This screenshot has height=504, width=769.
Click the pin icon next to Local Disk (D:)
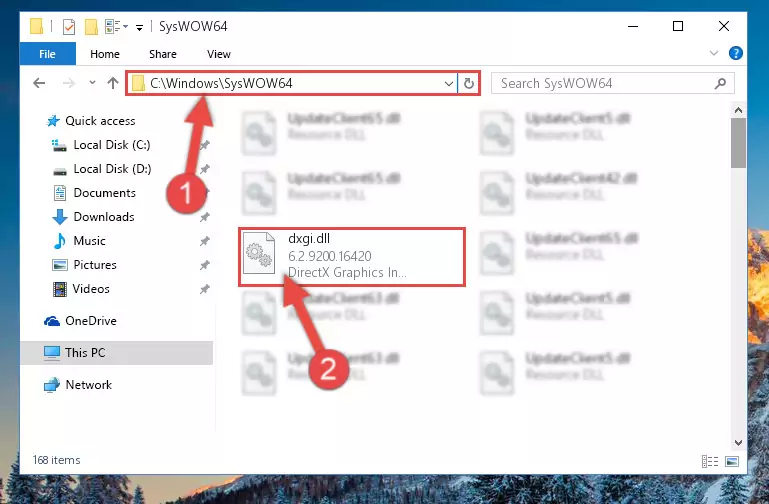click(x=205, y=169)
